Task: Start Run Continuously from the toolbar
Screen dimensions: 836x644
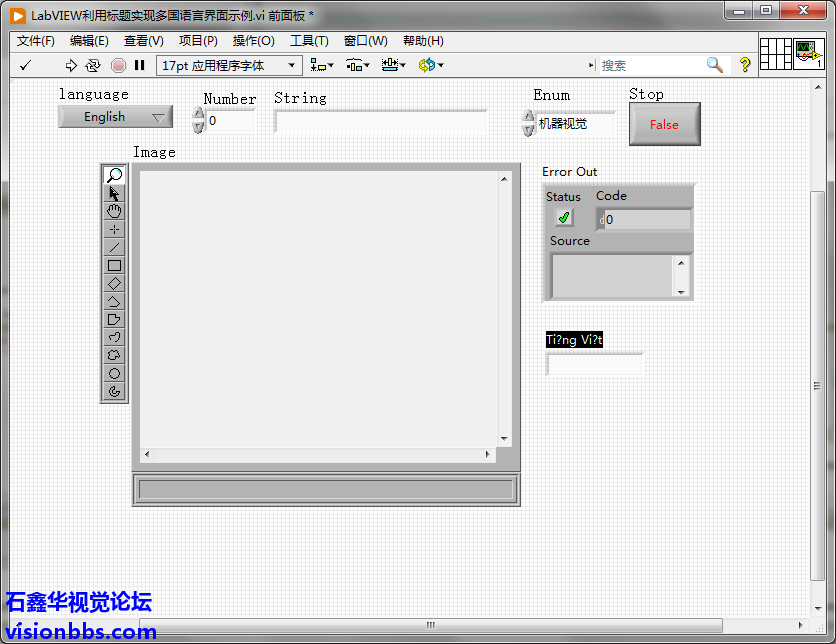Action: (x=93, y=65)
